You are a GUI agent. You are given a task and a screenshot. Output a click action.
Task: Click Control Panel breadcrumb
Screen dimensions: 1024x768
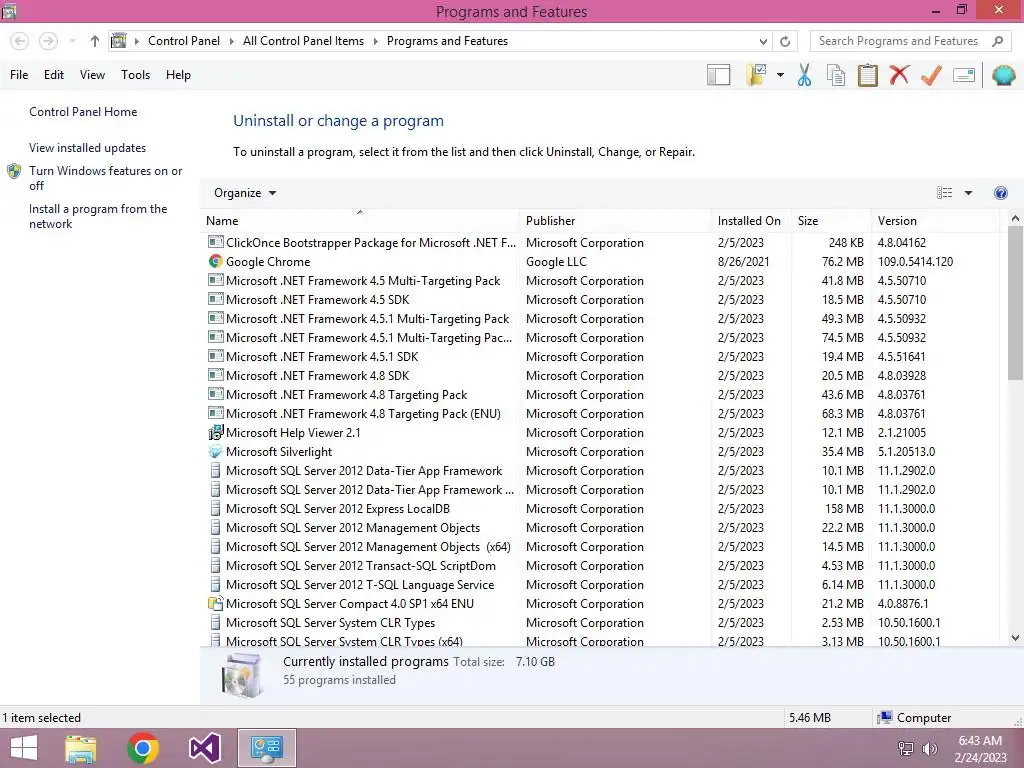pos(184,41)
